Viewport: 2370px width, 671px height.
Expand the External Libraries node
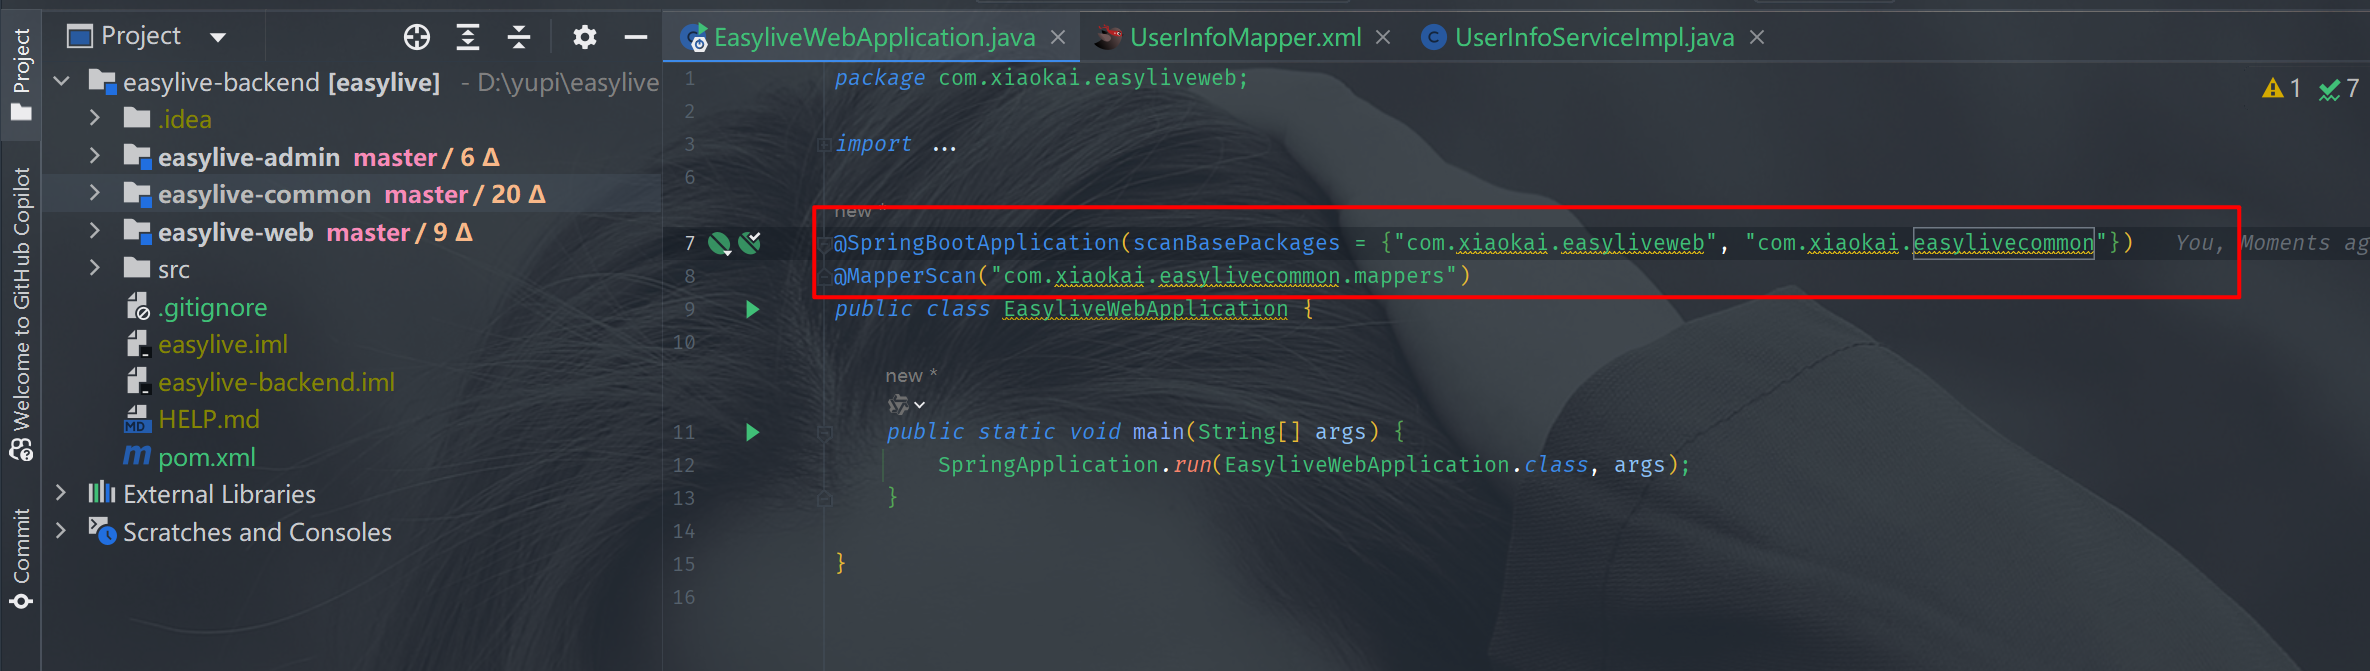pyautogui.click(x=61, y=493)
